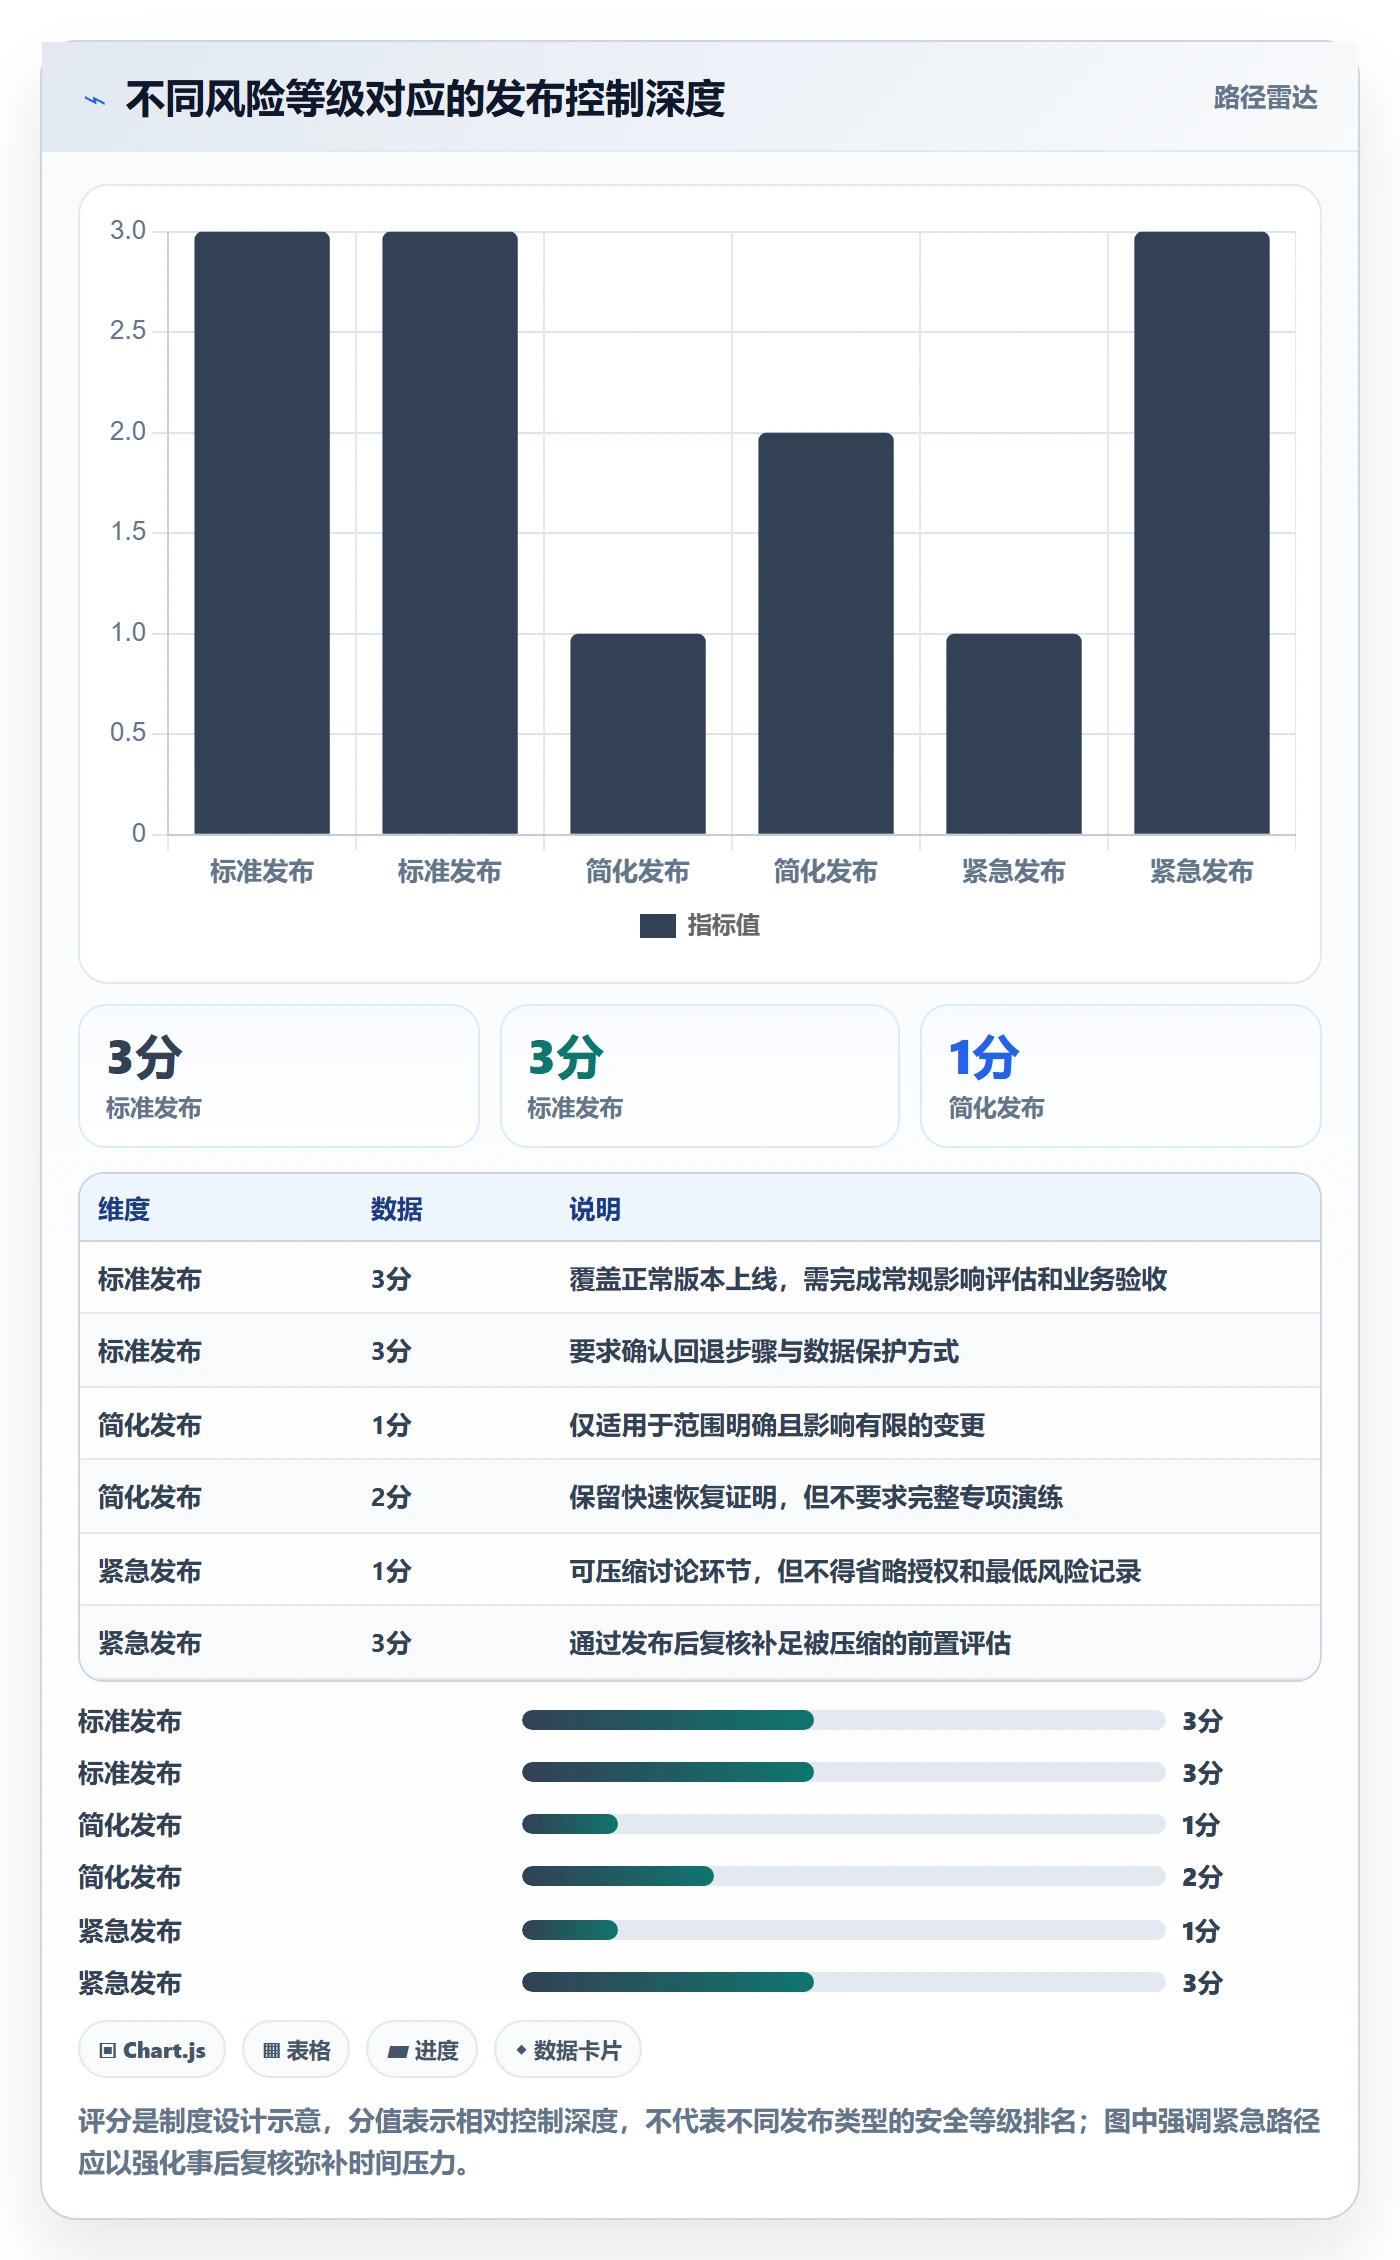Click the 数据卡片 diamond icon chip

pyautogui.click(x=568, y=2050)
